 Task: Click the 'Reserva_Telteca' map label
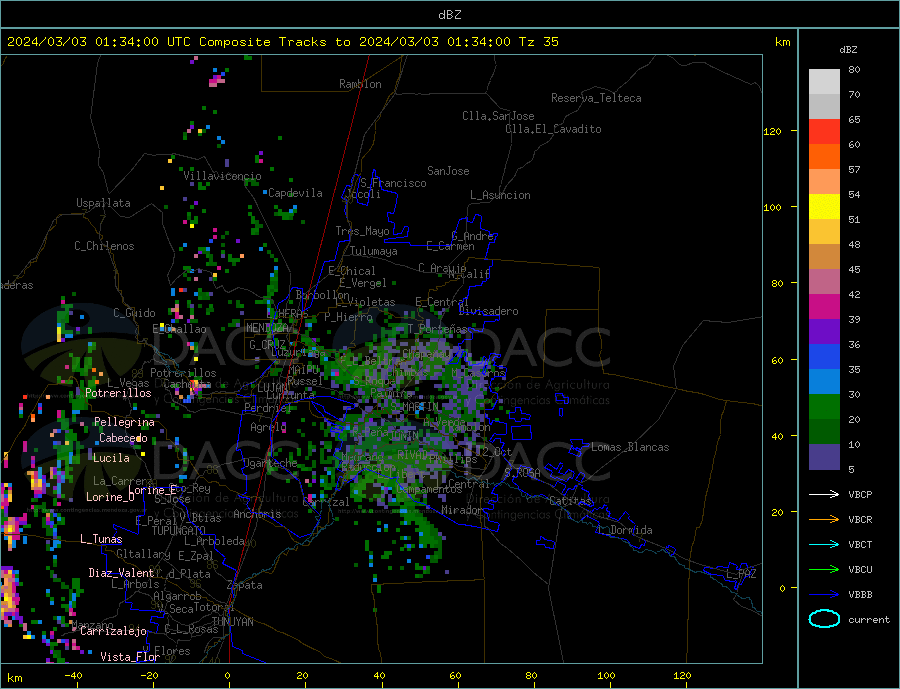click(x=596, y=98)
